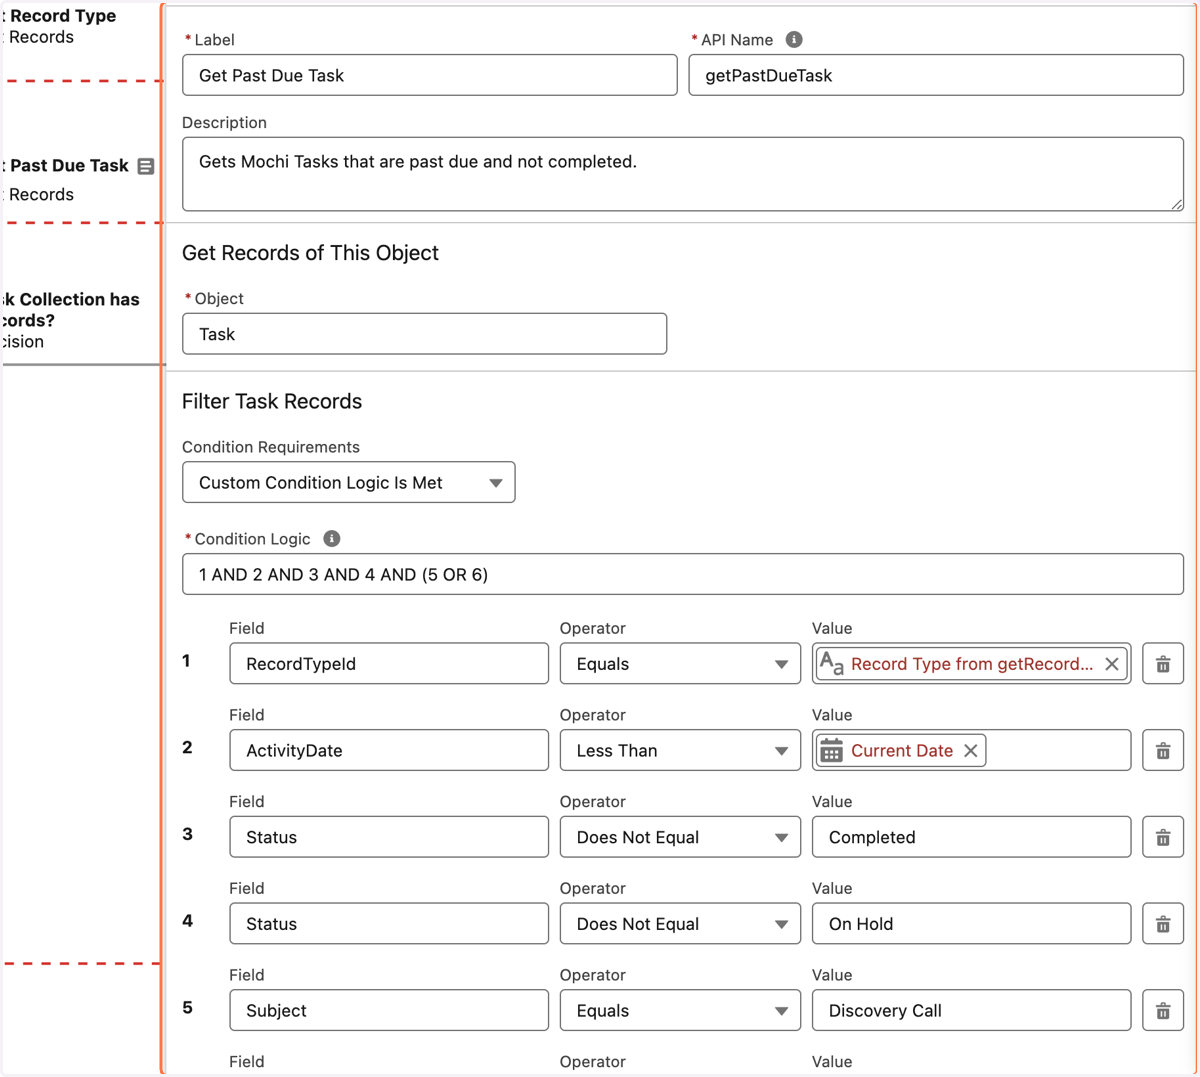This screenshot has width=1200, height=1077.
Task: Click the Description resize handle
Action: (1176, 204)
